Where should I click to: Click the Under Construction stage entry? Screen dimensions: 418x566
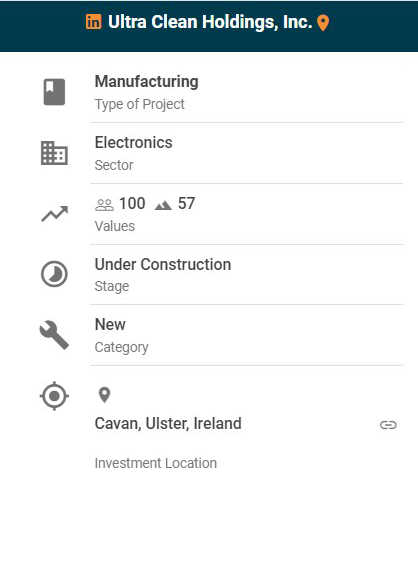point(163,264)
